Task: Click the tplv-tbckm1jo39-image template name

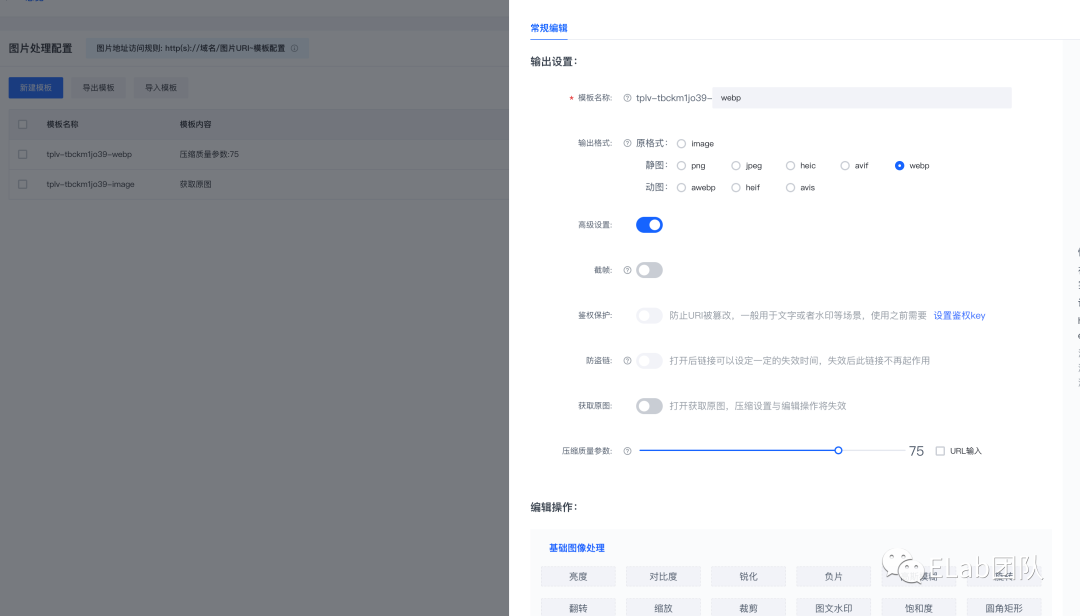Action: pyautogui.click(x=90, y=184)
